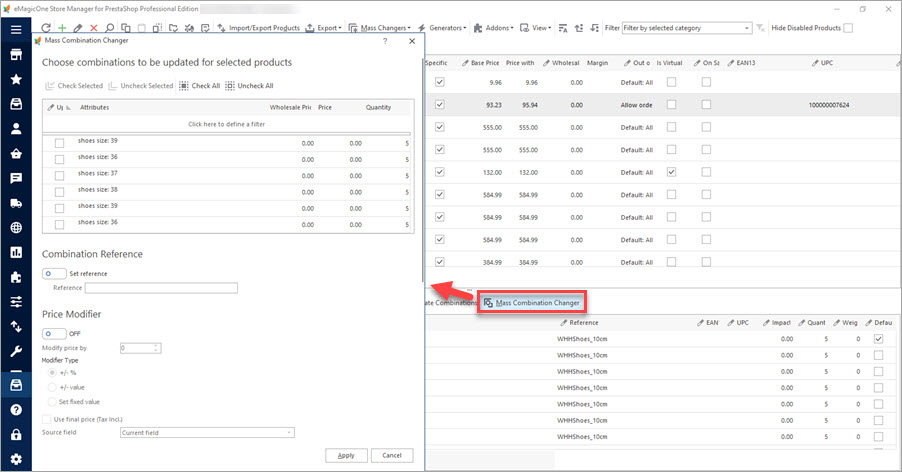This screenshot has width=902, height=472.
Task: Click the Base Price column header
Action: (x=481, y=63)
